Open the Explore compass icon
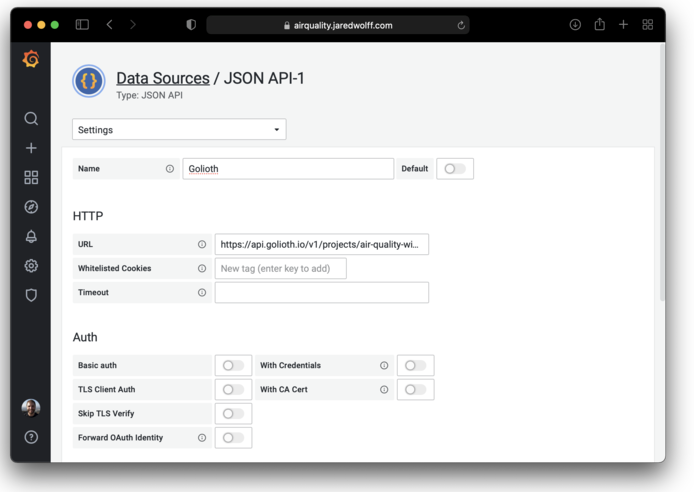 click(31, 207)
